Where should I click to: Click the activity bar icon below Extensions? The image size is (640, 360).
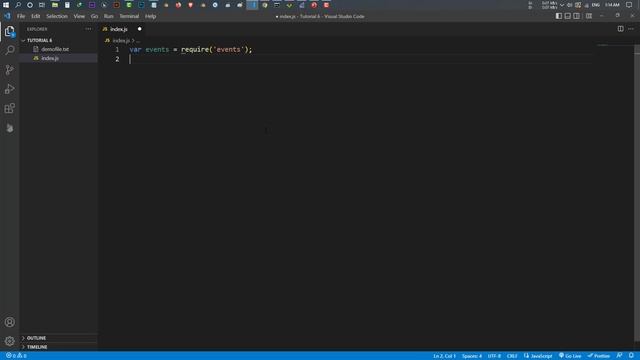pyautogui.click(x=9, y=128)
